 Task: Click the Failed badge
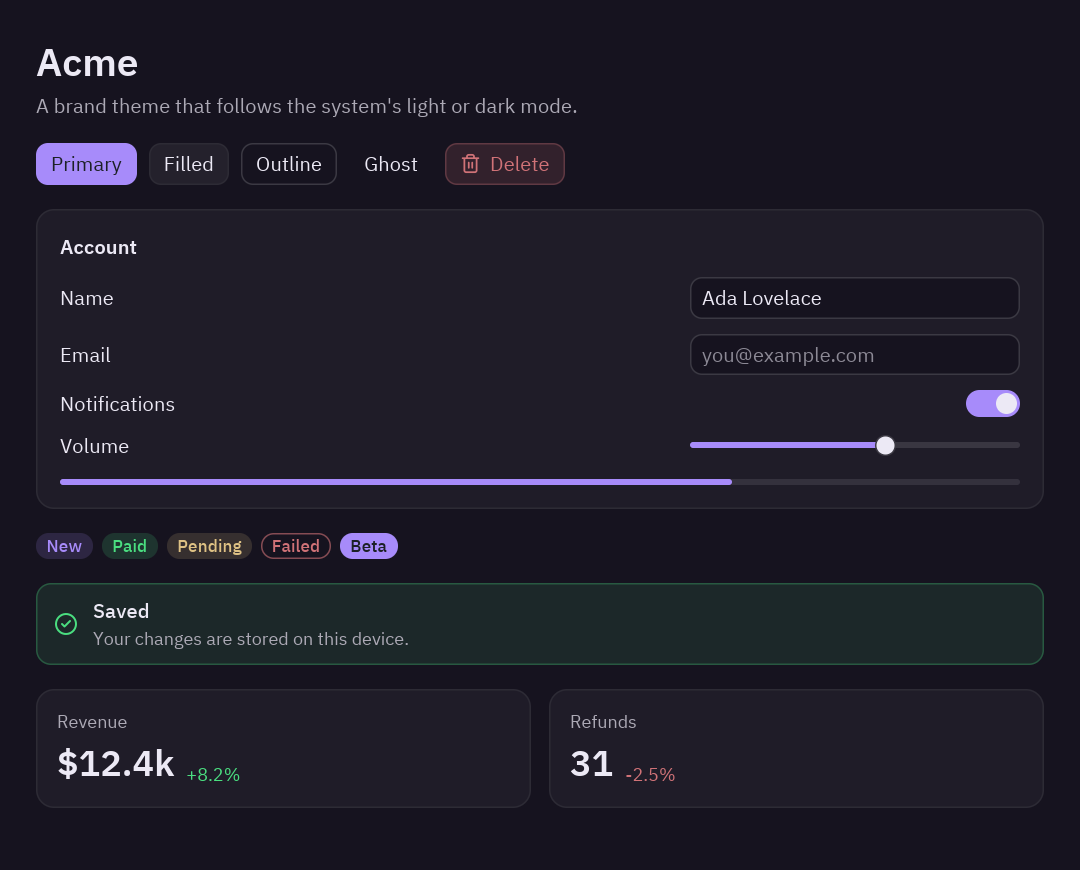tap(295, 546)
